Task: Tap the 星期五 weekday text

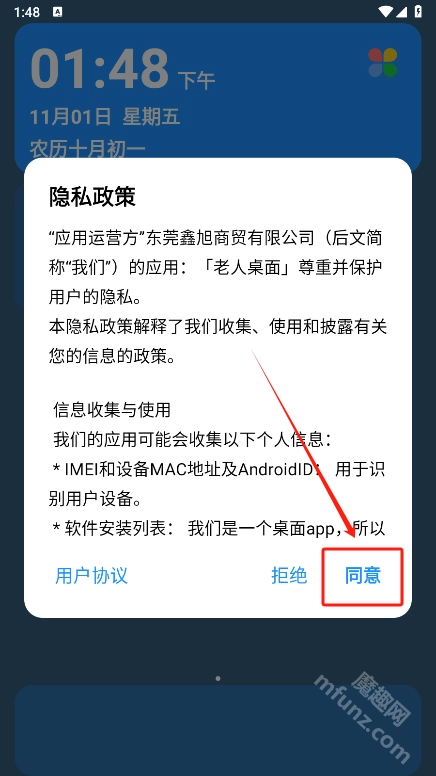Action: pyautogui.click(x=151, y=117)
